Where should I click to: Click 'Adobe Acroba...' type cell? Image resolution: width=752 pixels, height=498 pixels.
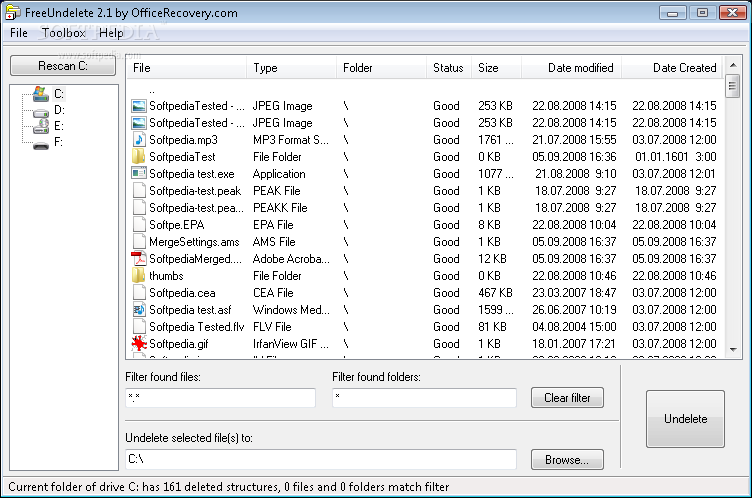(x=292, y=259)
